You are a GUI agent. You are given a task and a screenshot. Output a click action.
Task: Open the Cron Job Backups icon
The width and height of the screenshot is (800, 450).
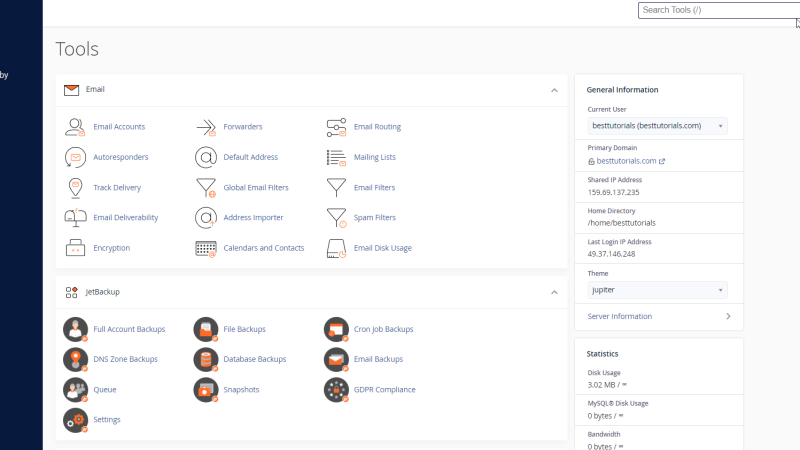pos(337,330)
